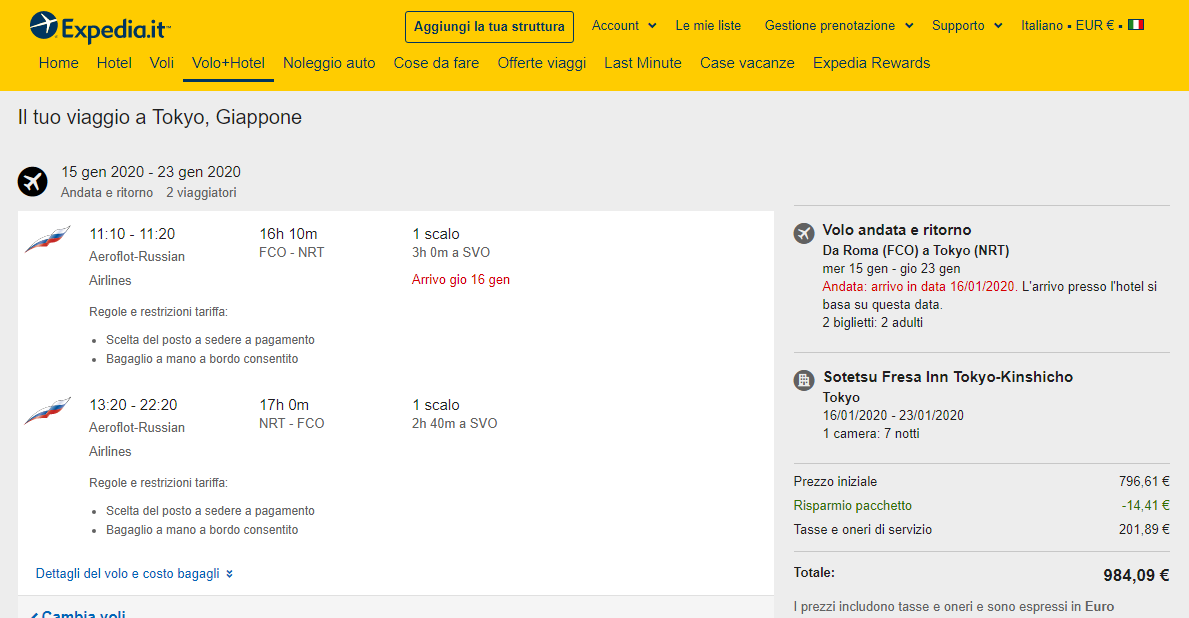Image resolution: width=1189 pixels, height=618 pixels.
Task: Select the Volo+Hotel tab
Action: coord(228,63)
